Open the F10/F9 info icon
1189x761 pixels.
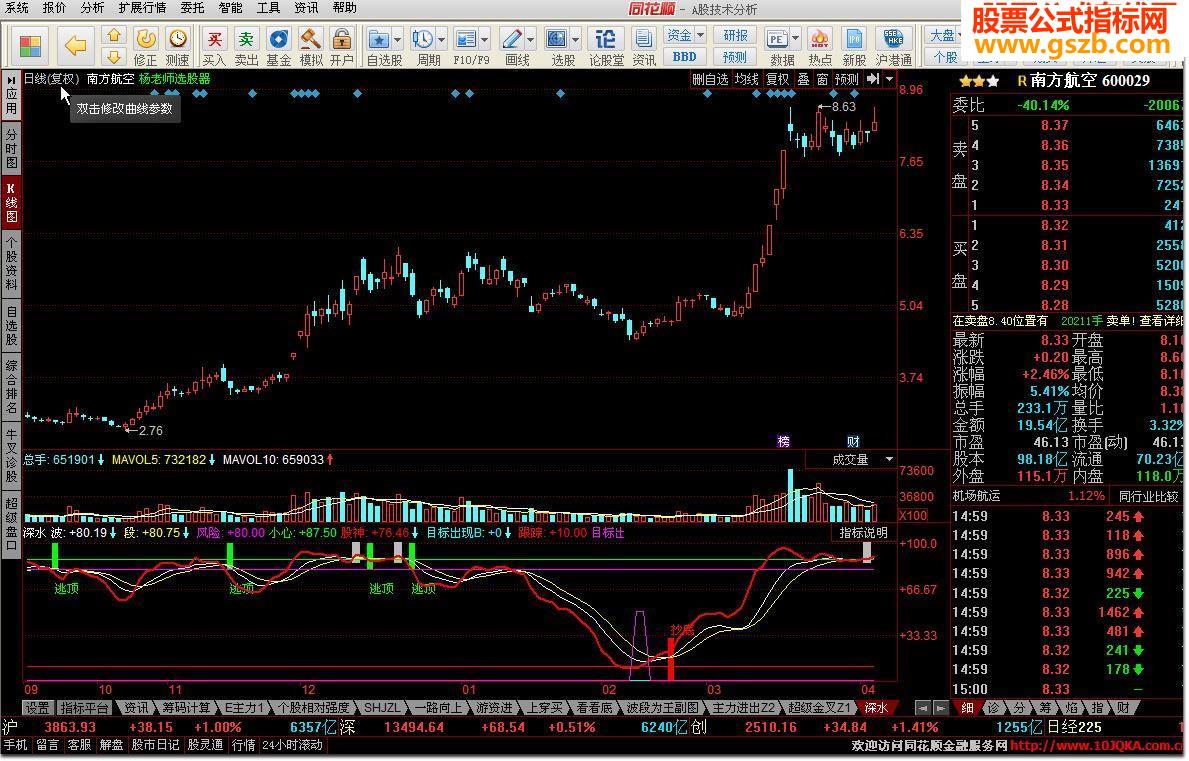pos(466,39)
